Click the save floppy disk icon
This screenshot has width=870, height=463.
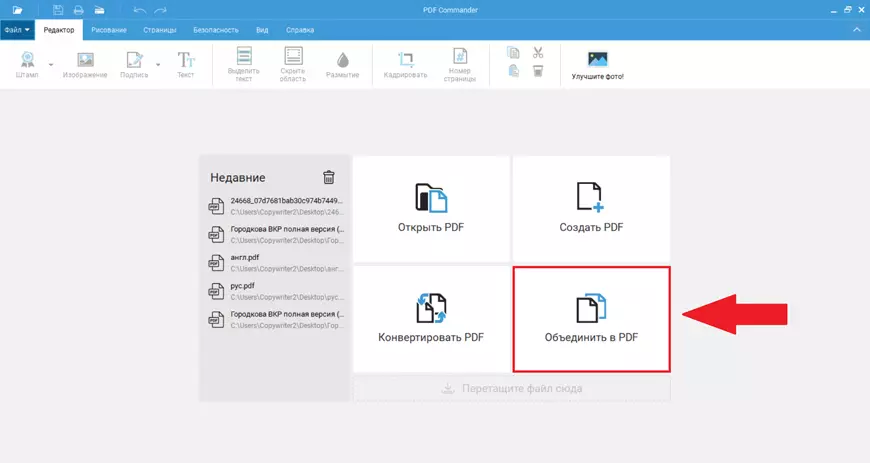[x=58, y=10]
